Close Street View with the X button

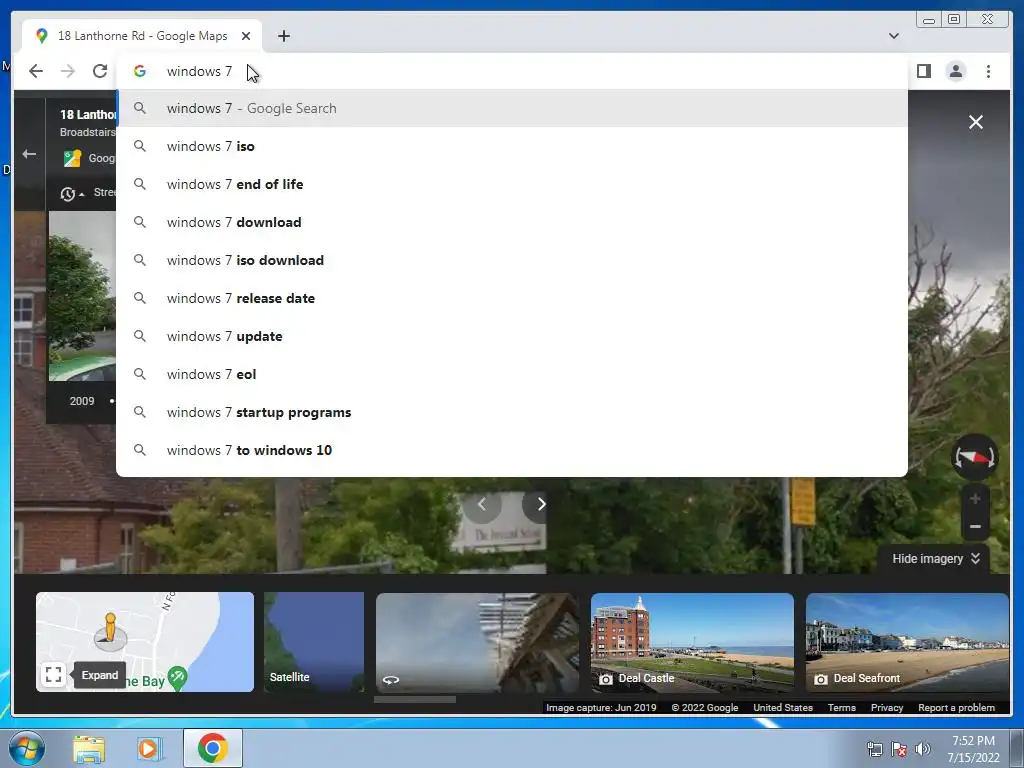point(976,122)
